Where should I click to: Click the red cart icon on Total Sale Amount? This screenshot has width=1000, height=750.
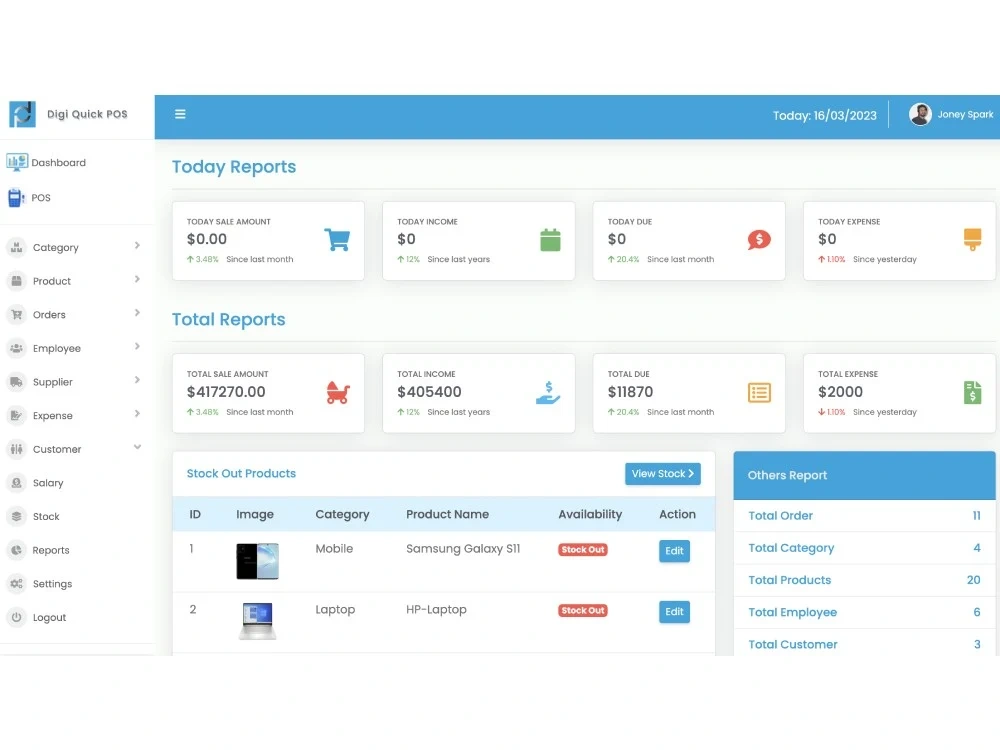tap(337, 393)
